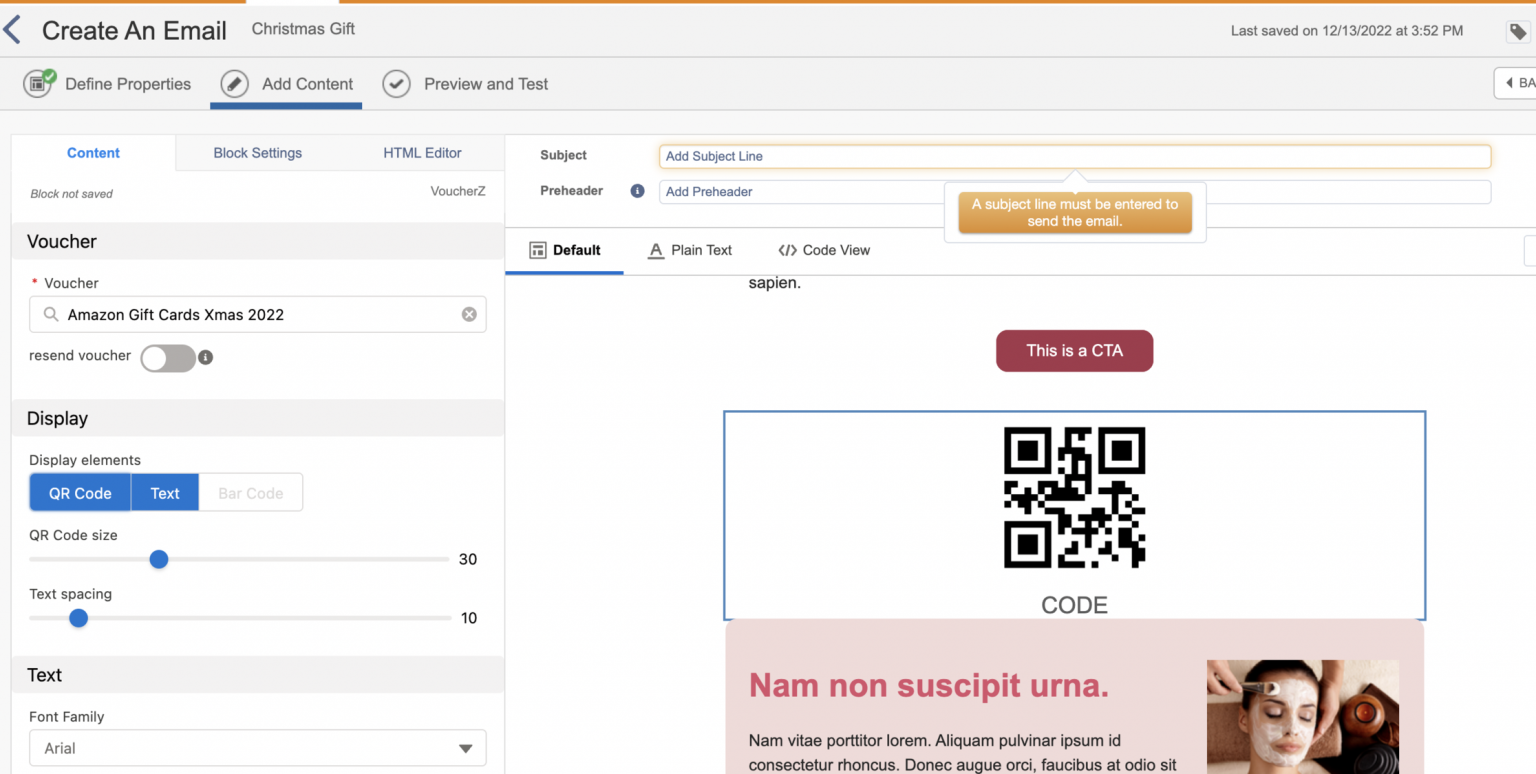Open the tag icon at top right
Viewport: 1536px width, 774px height.
pos(1516,31)
